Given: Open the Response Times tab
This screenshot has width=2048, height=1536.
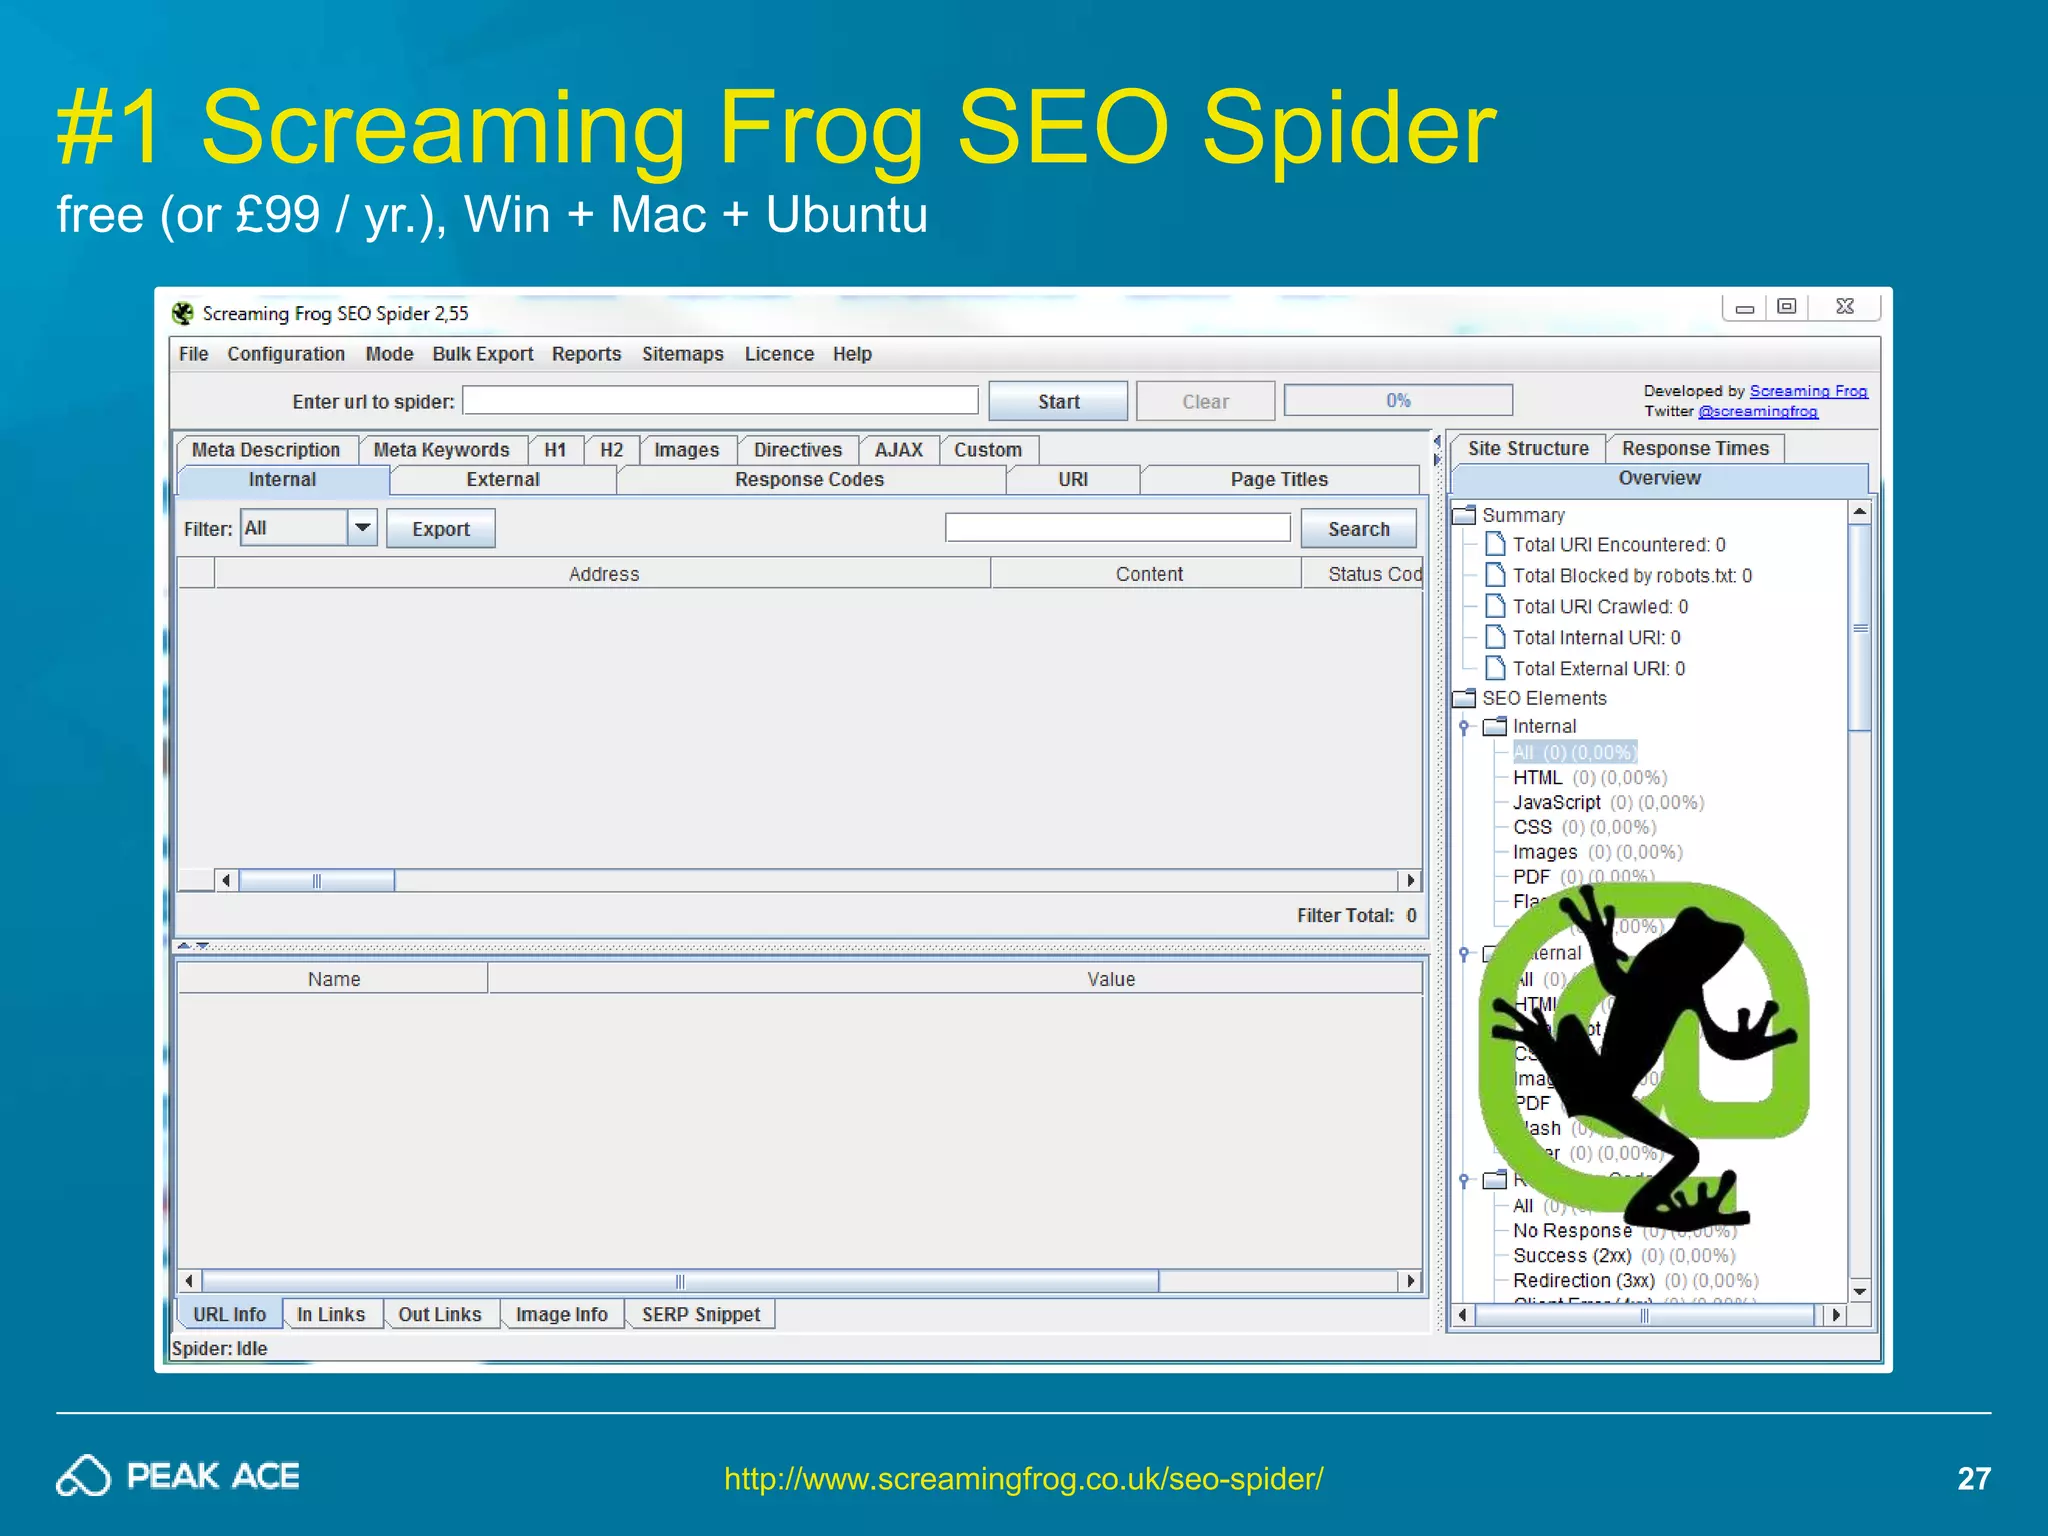Looking at the screenshot, I should [1695, 449].
